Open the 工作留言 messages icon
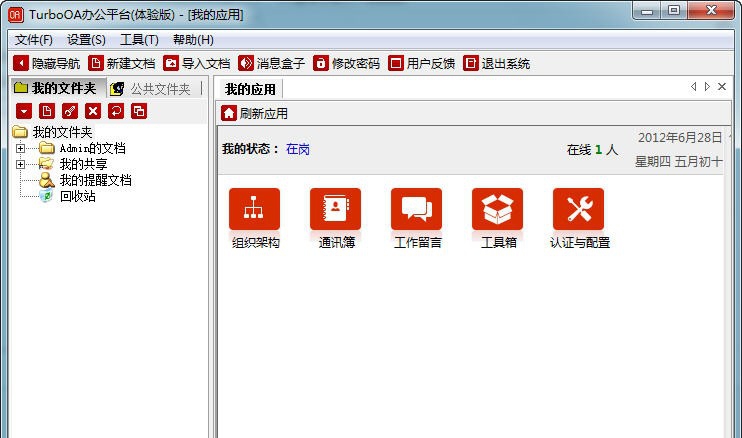This screenshot has height=438, width=742. tap(416, 218)
